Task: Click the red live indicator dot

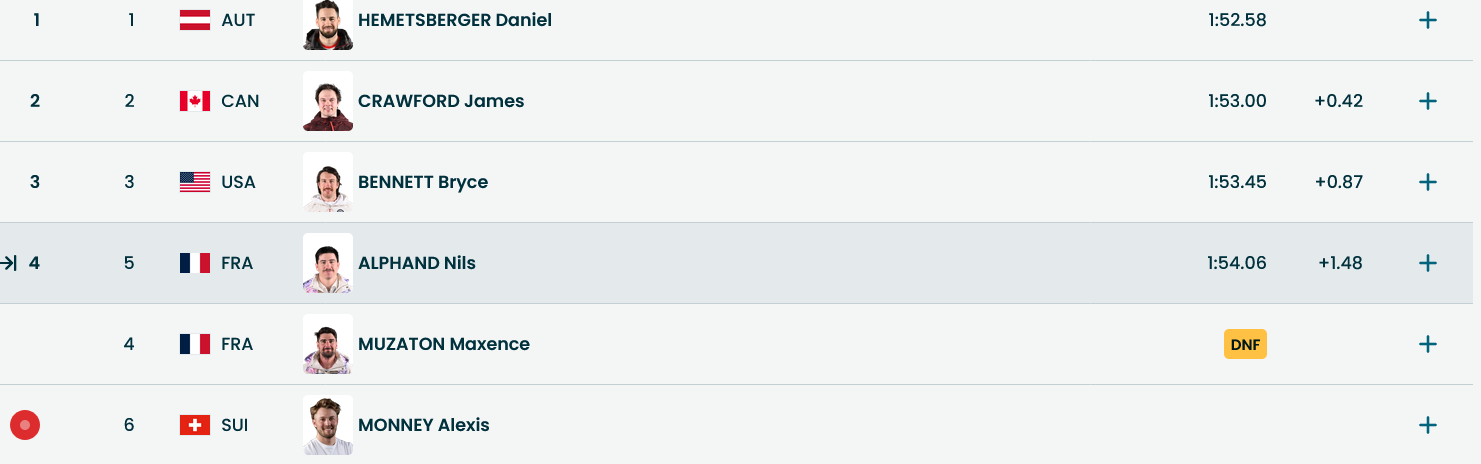Action: click(x=25, y=425)
